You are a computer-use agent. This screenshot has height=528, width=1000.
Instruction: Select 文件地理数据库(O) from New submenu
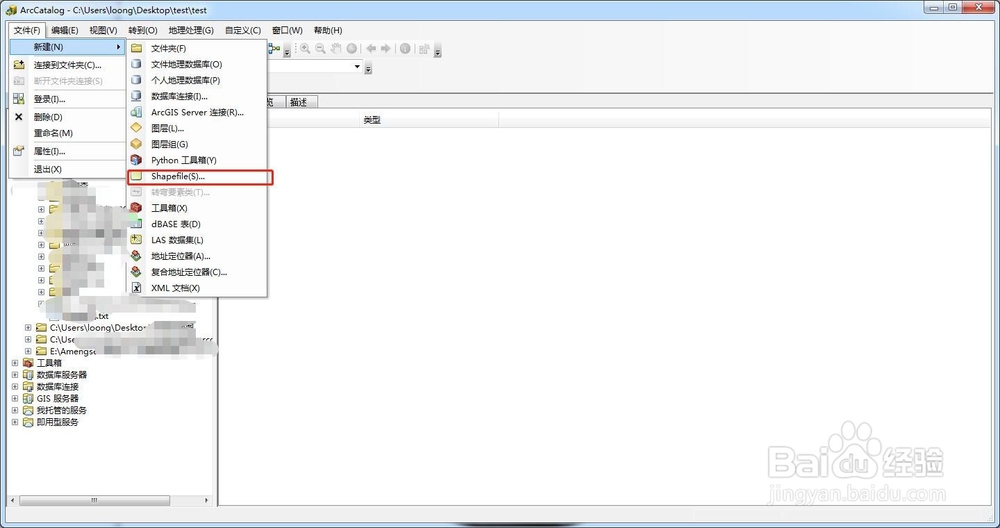(198, 64)
